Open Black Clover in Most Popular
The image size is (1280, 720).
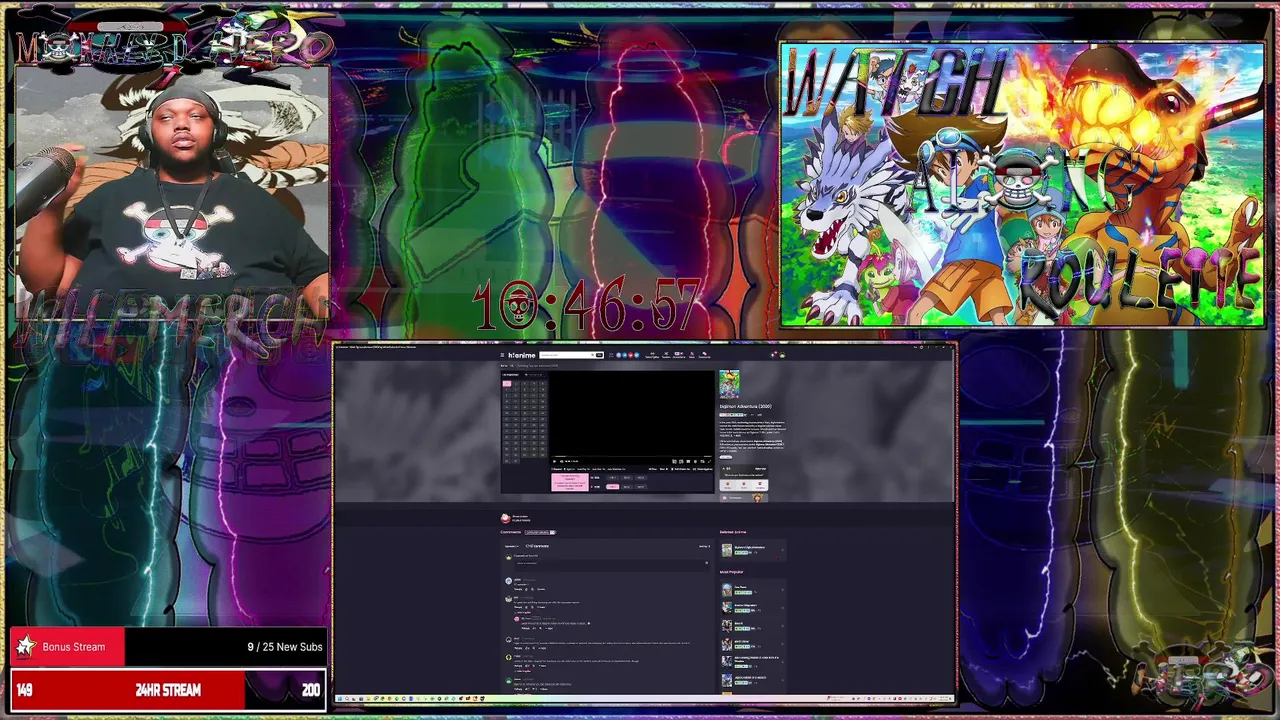pos(742,641)
